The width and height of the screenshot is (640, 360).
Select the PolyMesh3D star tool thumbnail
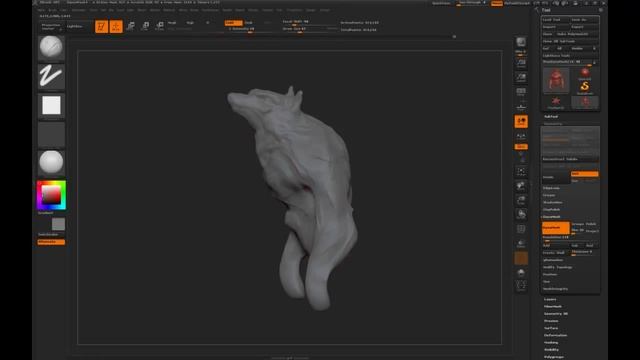coord(556,102)
